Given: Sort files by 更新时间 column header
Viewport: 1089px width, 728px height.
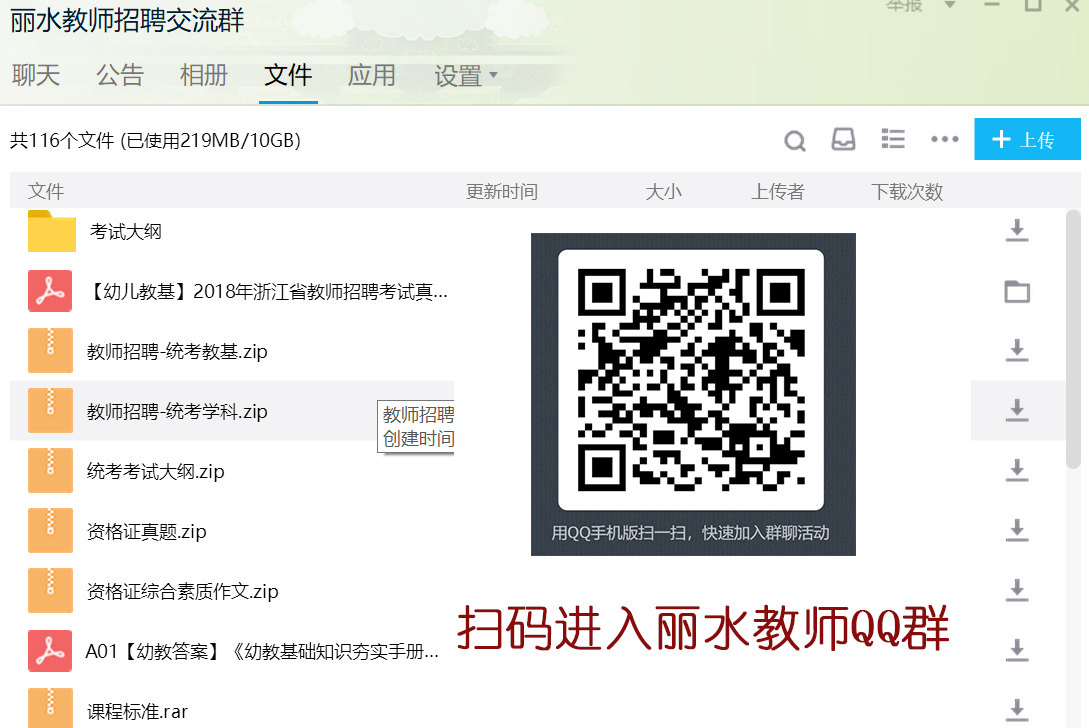Looking at the screenshot, I should pos(502,191).
